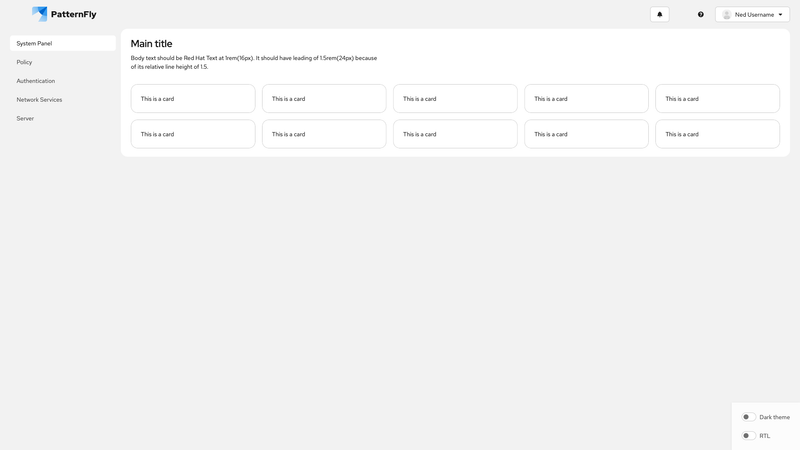Click the first card in the top row
The image size is (800, 450).
193,99
